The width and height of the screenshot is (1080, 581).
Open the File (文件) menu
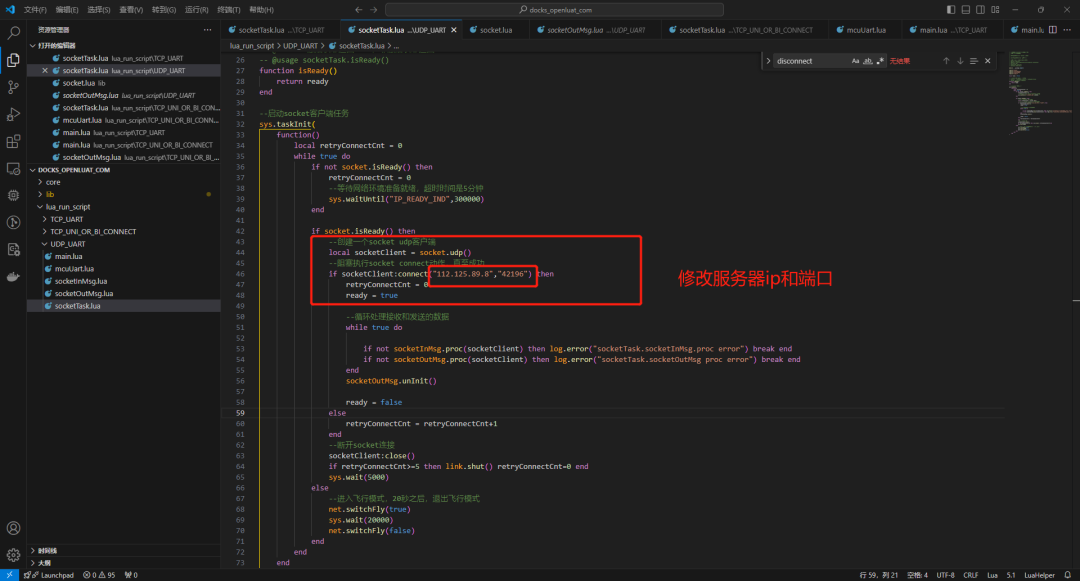click(x=35, y=10)
